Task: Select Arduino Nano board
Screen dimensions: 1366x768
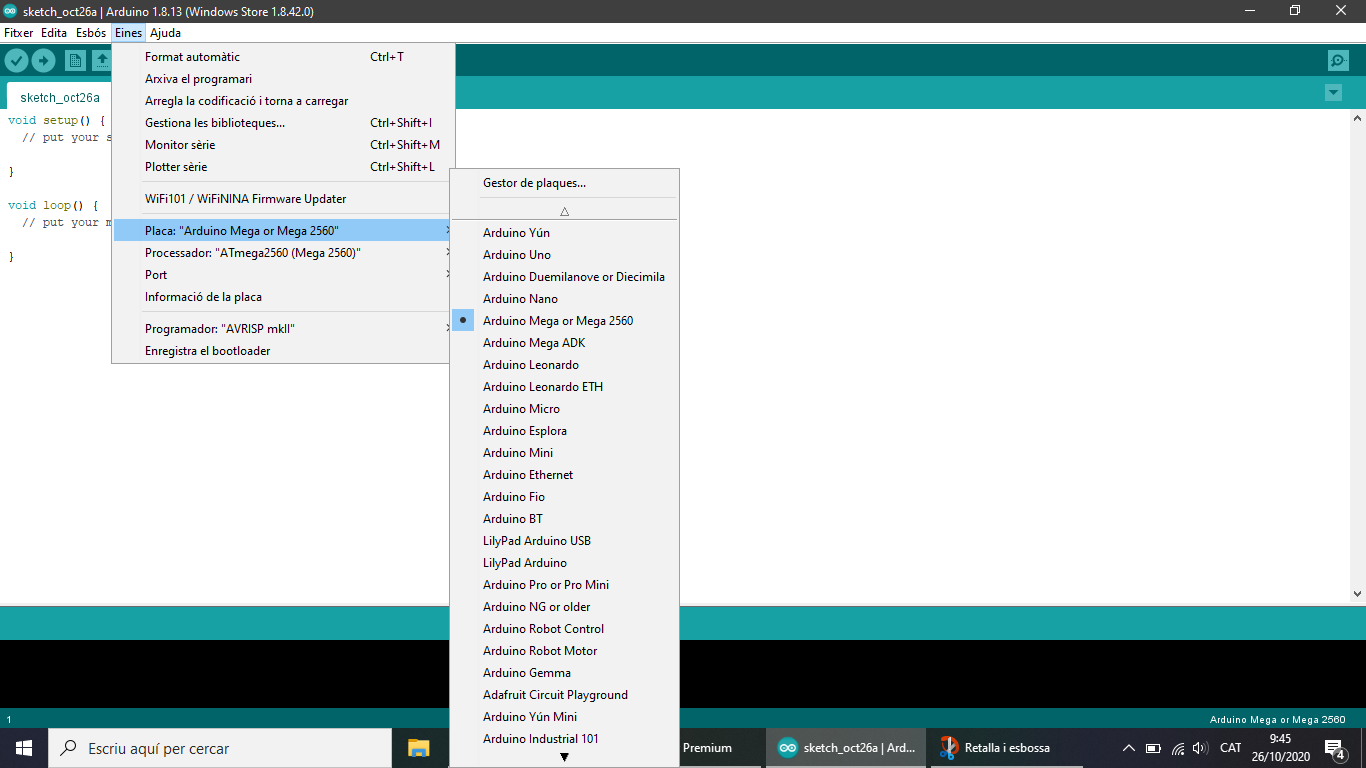Action: pyautogui.click(x=564, y=299)
